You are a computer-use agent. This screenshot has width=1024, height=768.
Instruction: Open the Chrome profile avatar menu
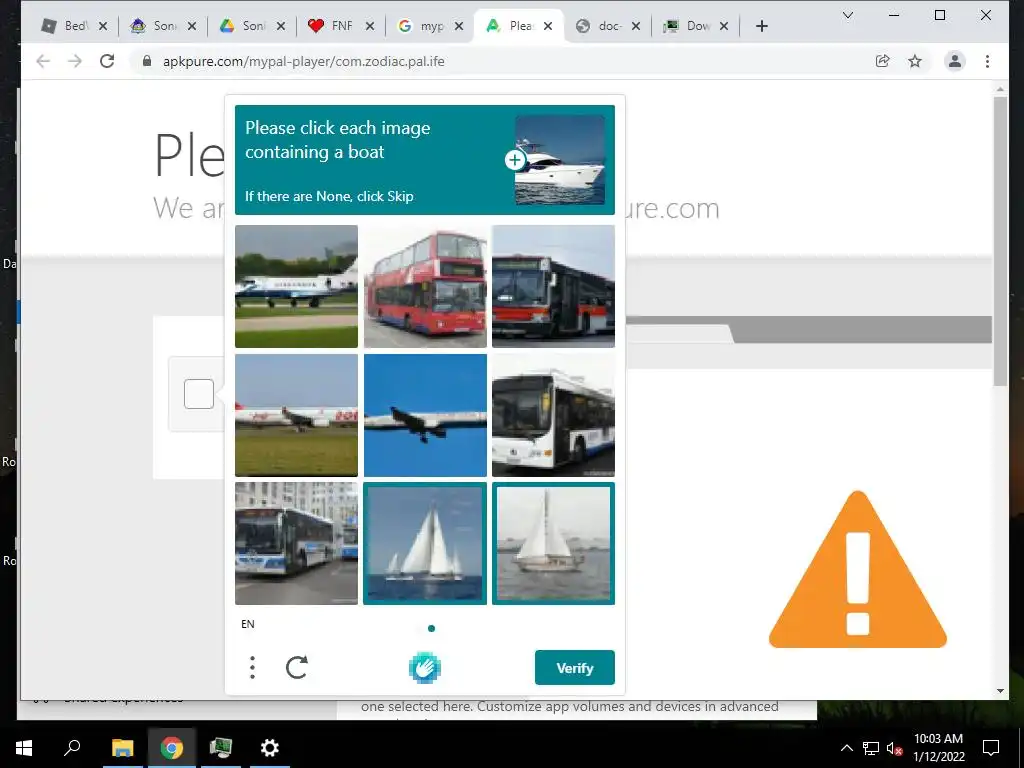(x=955, y=61)
